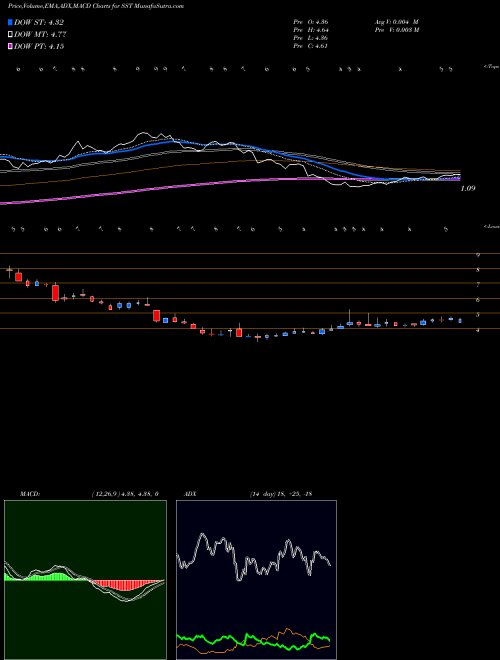Click the '<Lows' label at right edge

(x=492, y=227)
